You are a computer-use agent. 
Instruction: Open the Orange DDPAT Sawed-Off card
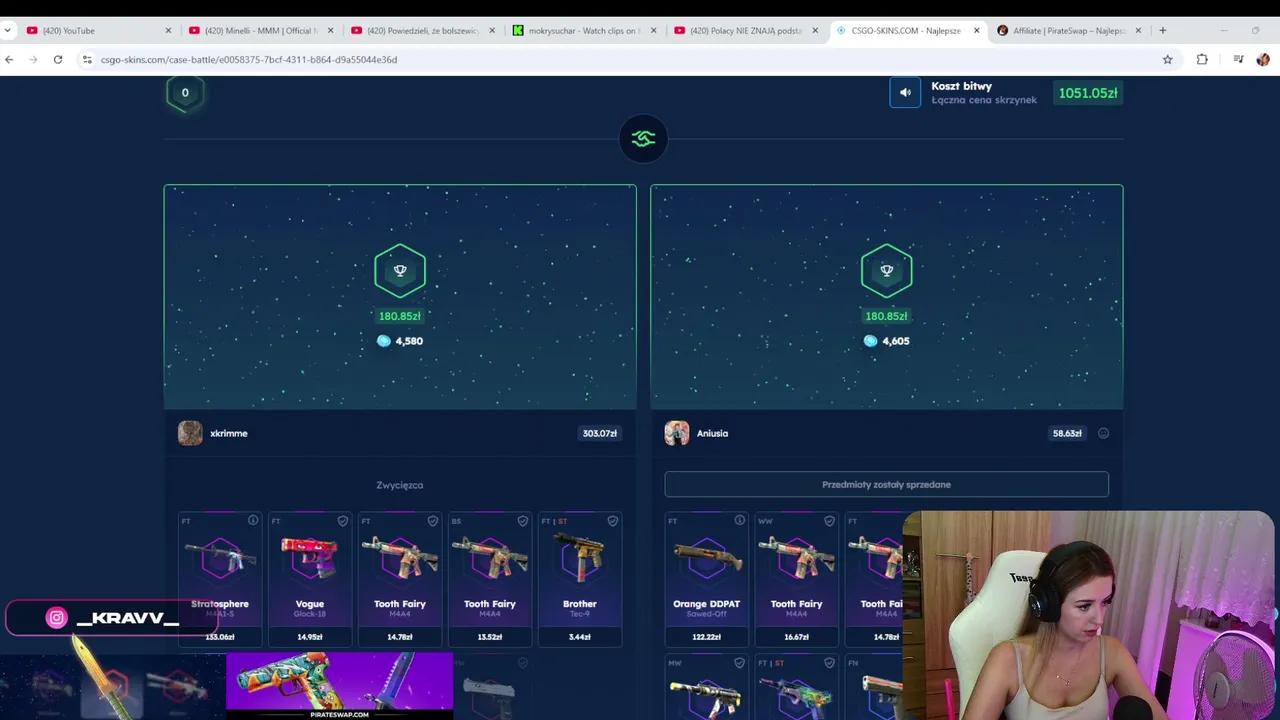(706, 579)
